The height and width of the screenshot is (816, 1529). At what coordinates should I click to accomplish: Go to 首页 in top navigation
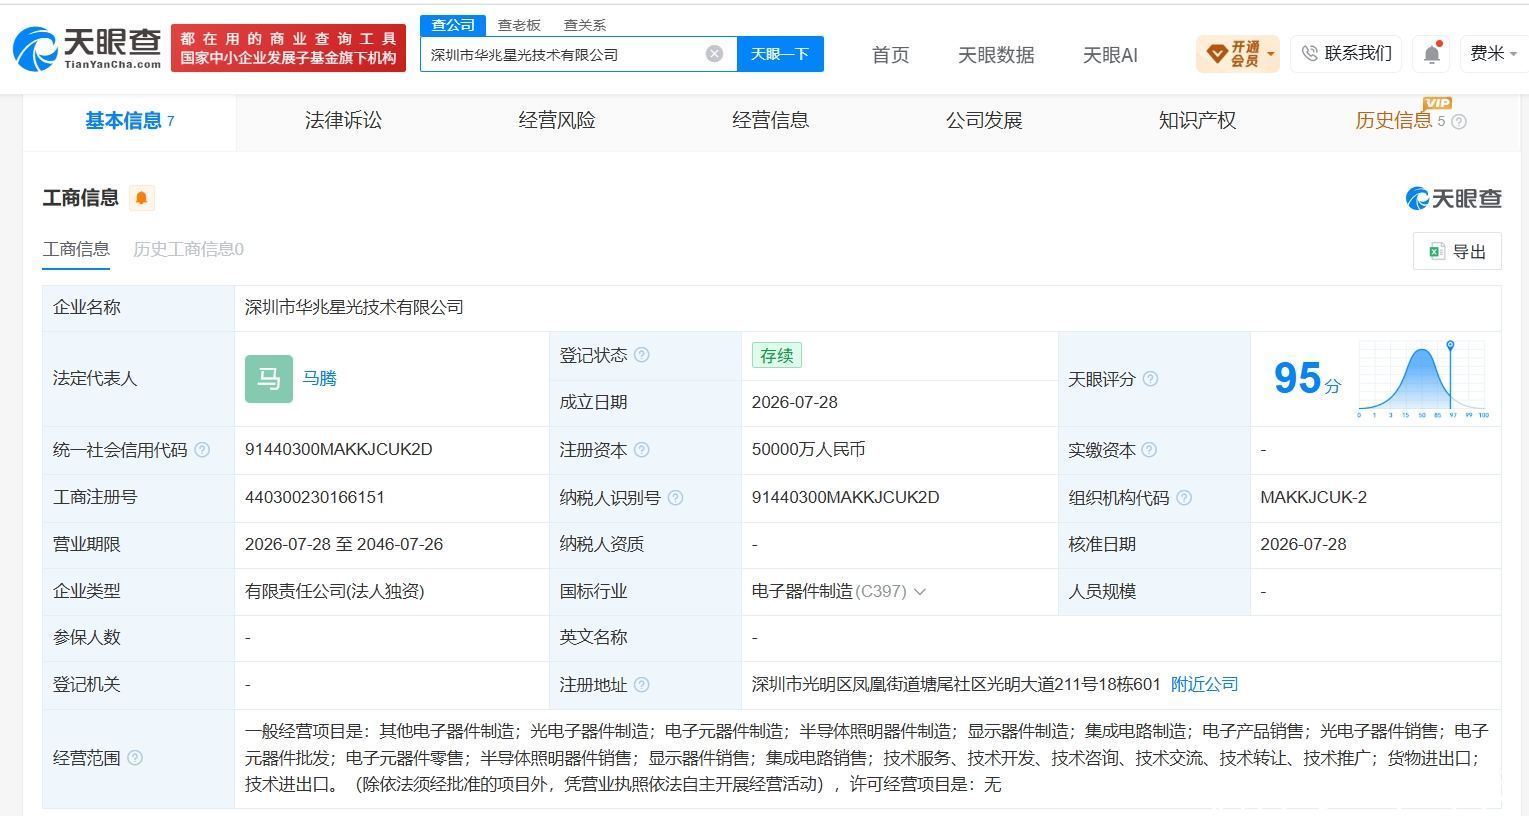(x=890, y=55)
